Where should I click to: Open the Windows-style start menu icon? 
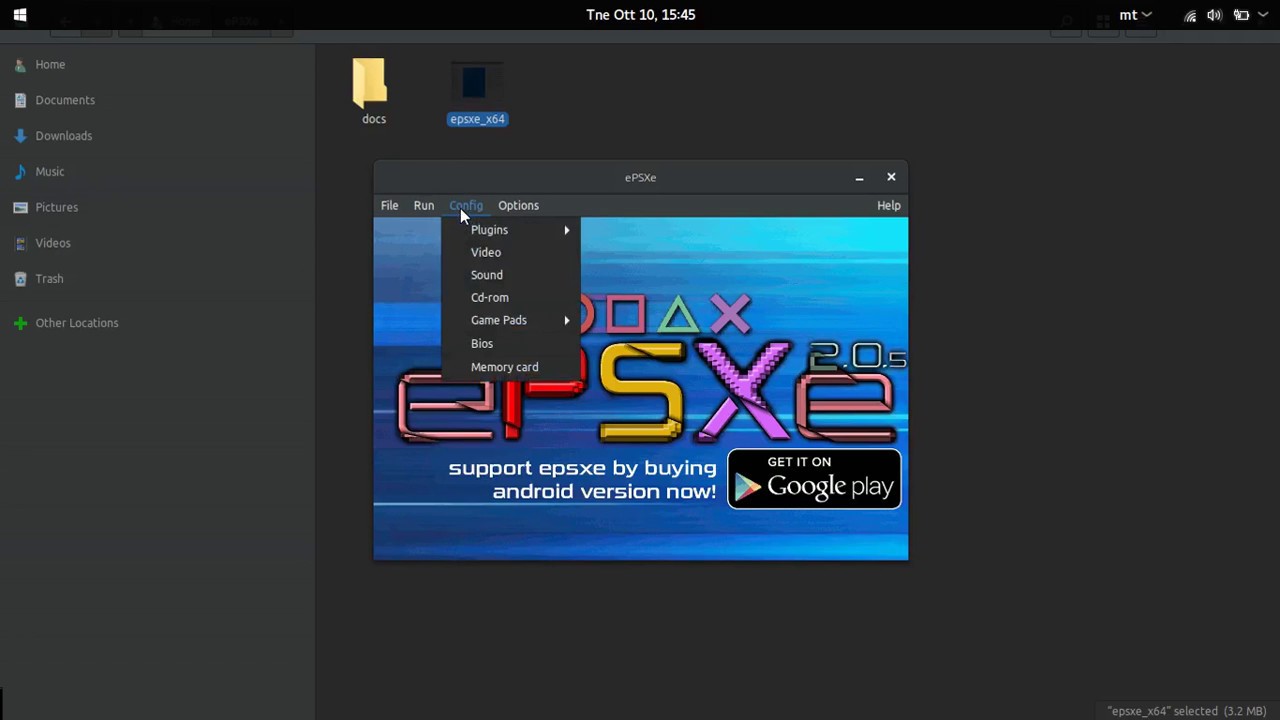click(x=20, y=15)
